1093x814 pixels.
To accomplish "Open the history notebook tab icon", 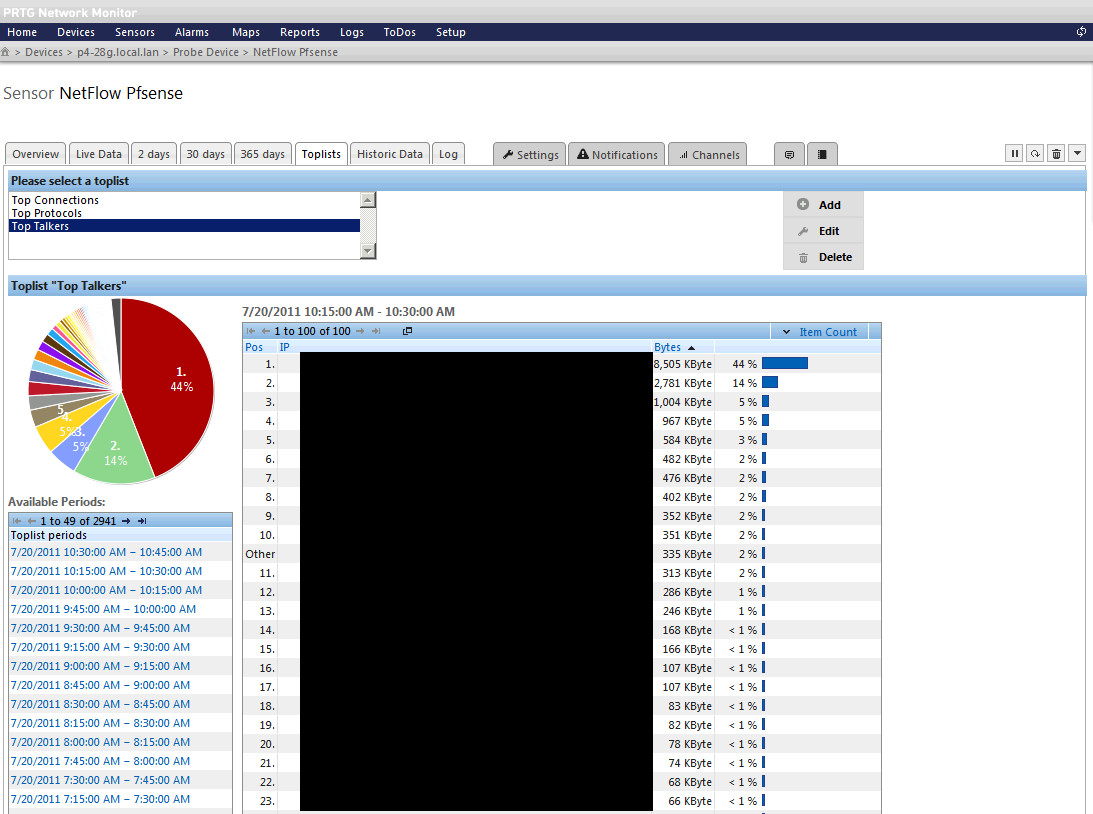I will coord(822,155).
